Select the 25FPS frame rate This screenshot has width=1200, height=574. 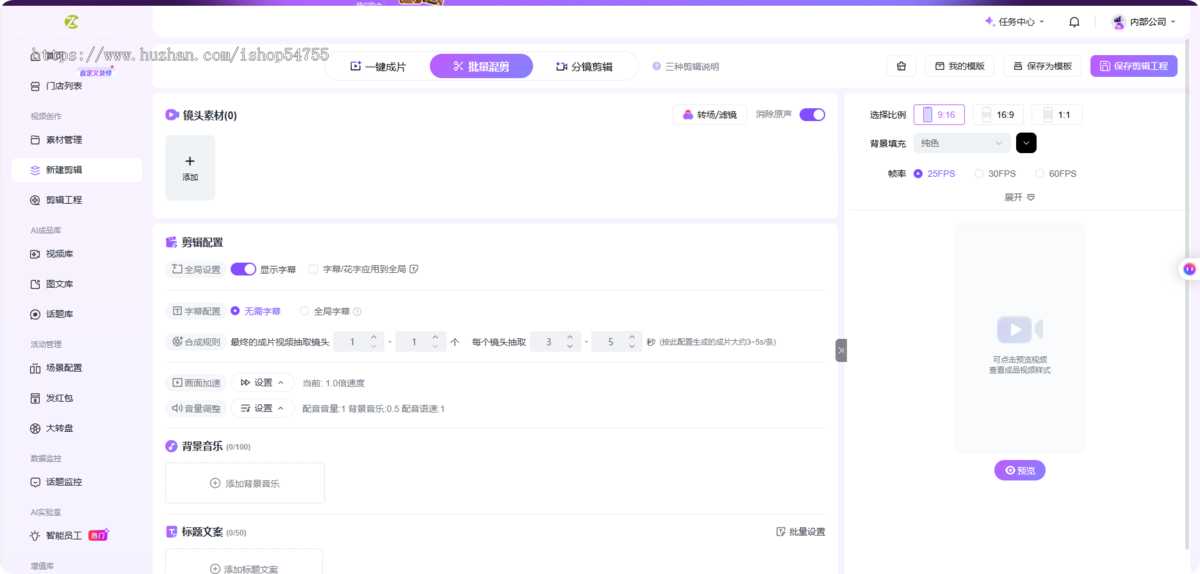pyautogui.click(x=934, y=174)
